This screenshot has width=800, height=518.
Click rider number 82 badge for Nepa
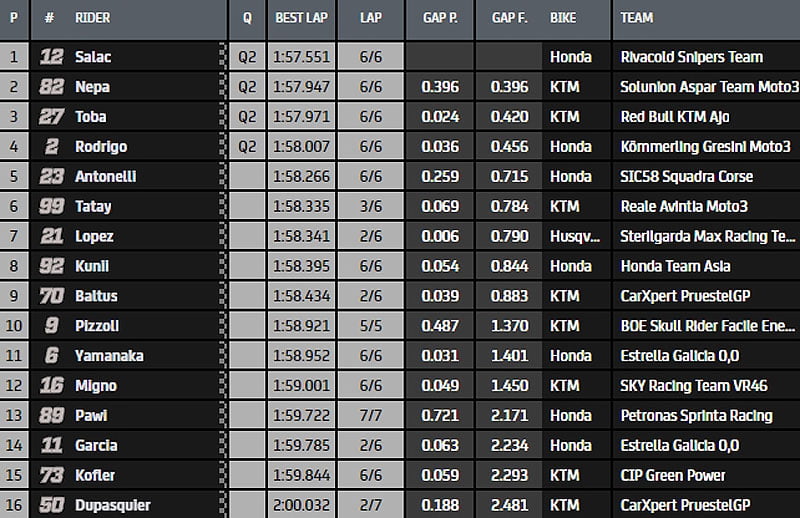pyautogui.click(x=50, y=87)
